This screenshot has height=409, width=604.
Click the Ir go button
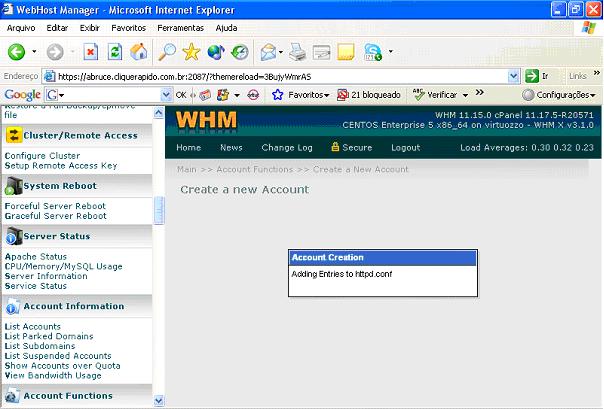click(x=537, y=76)
